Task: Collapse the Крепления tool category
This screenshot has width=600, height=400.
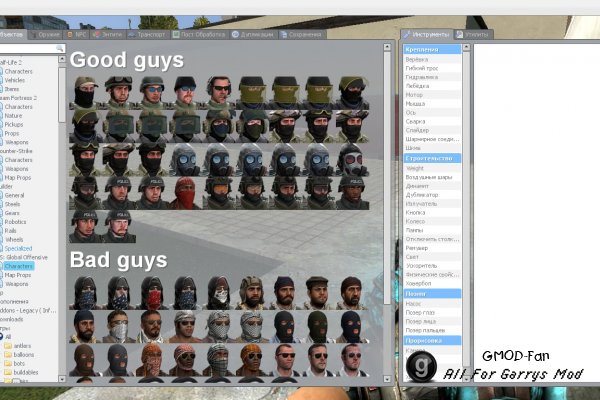Action: coord(432,49)
